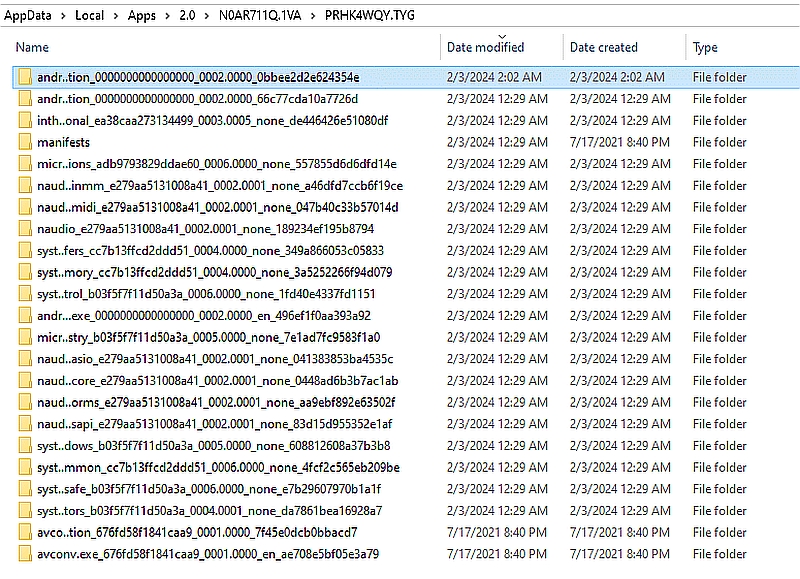The width and height of the screenshot is (800, 579).
Task: Select name naud..inmm_e279aa5131008a41_0002.0001_none_a46dfd7ccb6f19ce
Action: click(220, 186)
